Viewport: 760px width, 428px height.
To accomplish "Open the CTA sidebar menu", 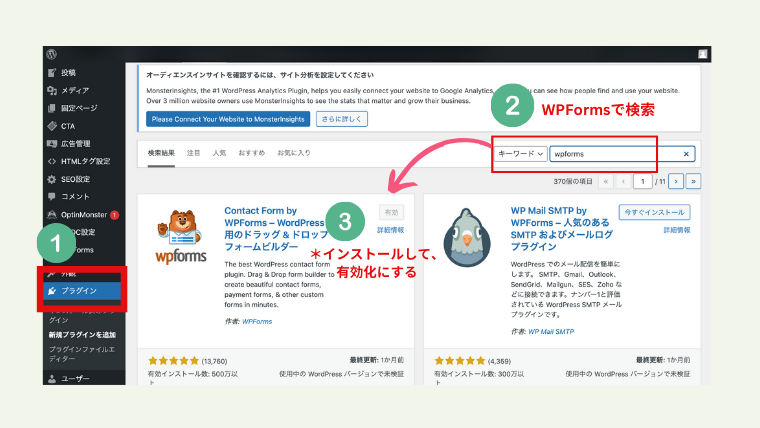I will (68, 126).
